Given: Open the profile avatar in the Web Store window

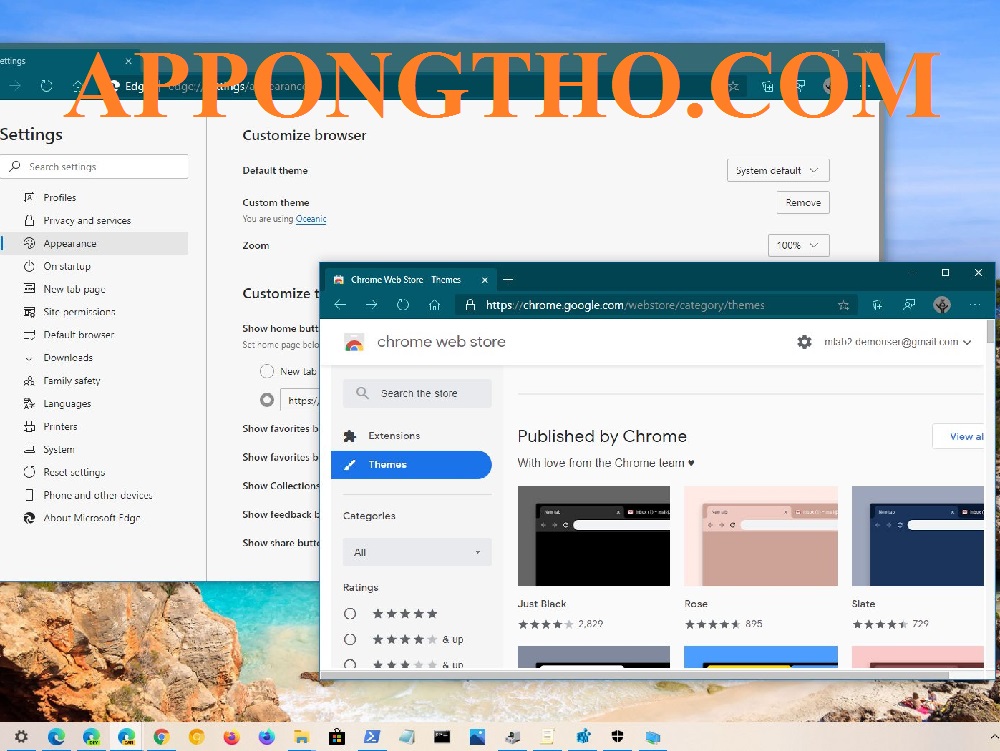Looking at the screenshot, I should [x=941, y=305].
